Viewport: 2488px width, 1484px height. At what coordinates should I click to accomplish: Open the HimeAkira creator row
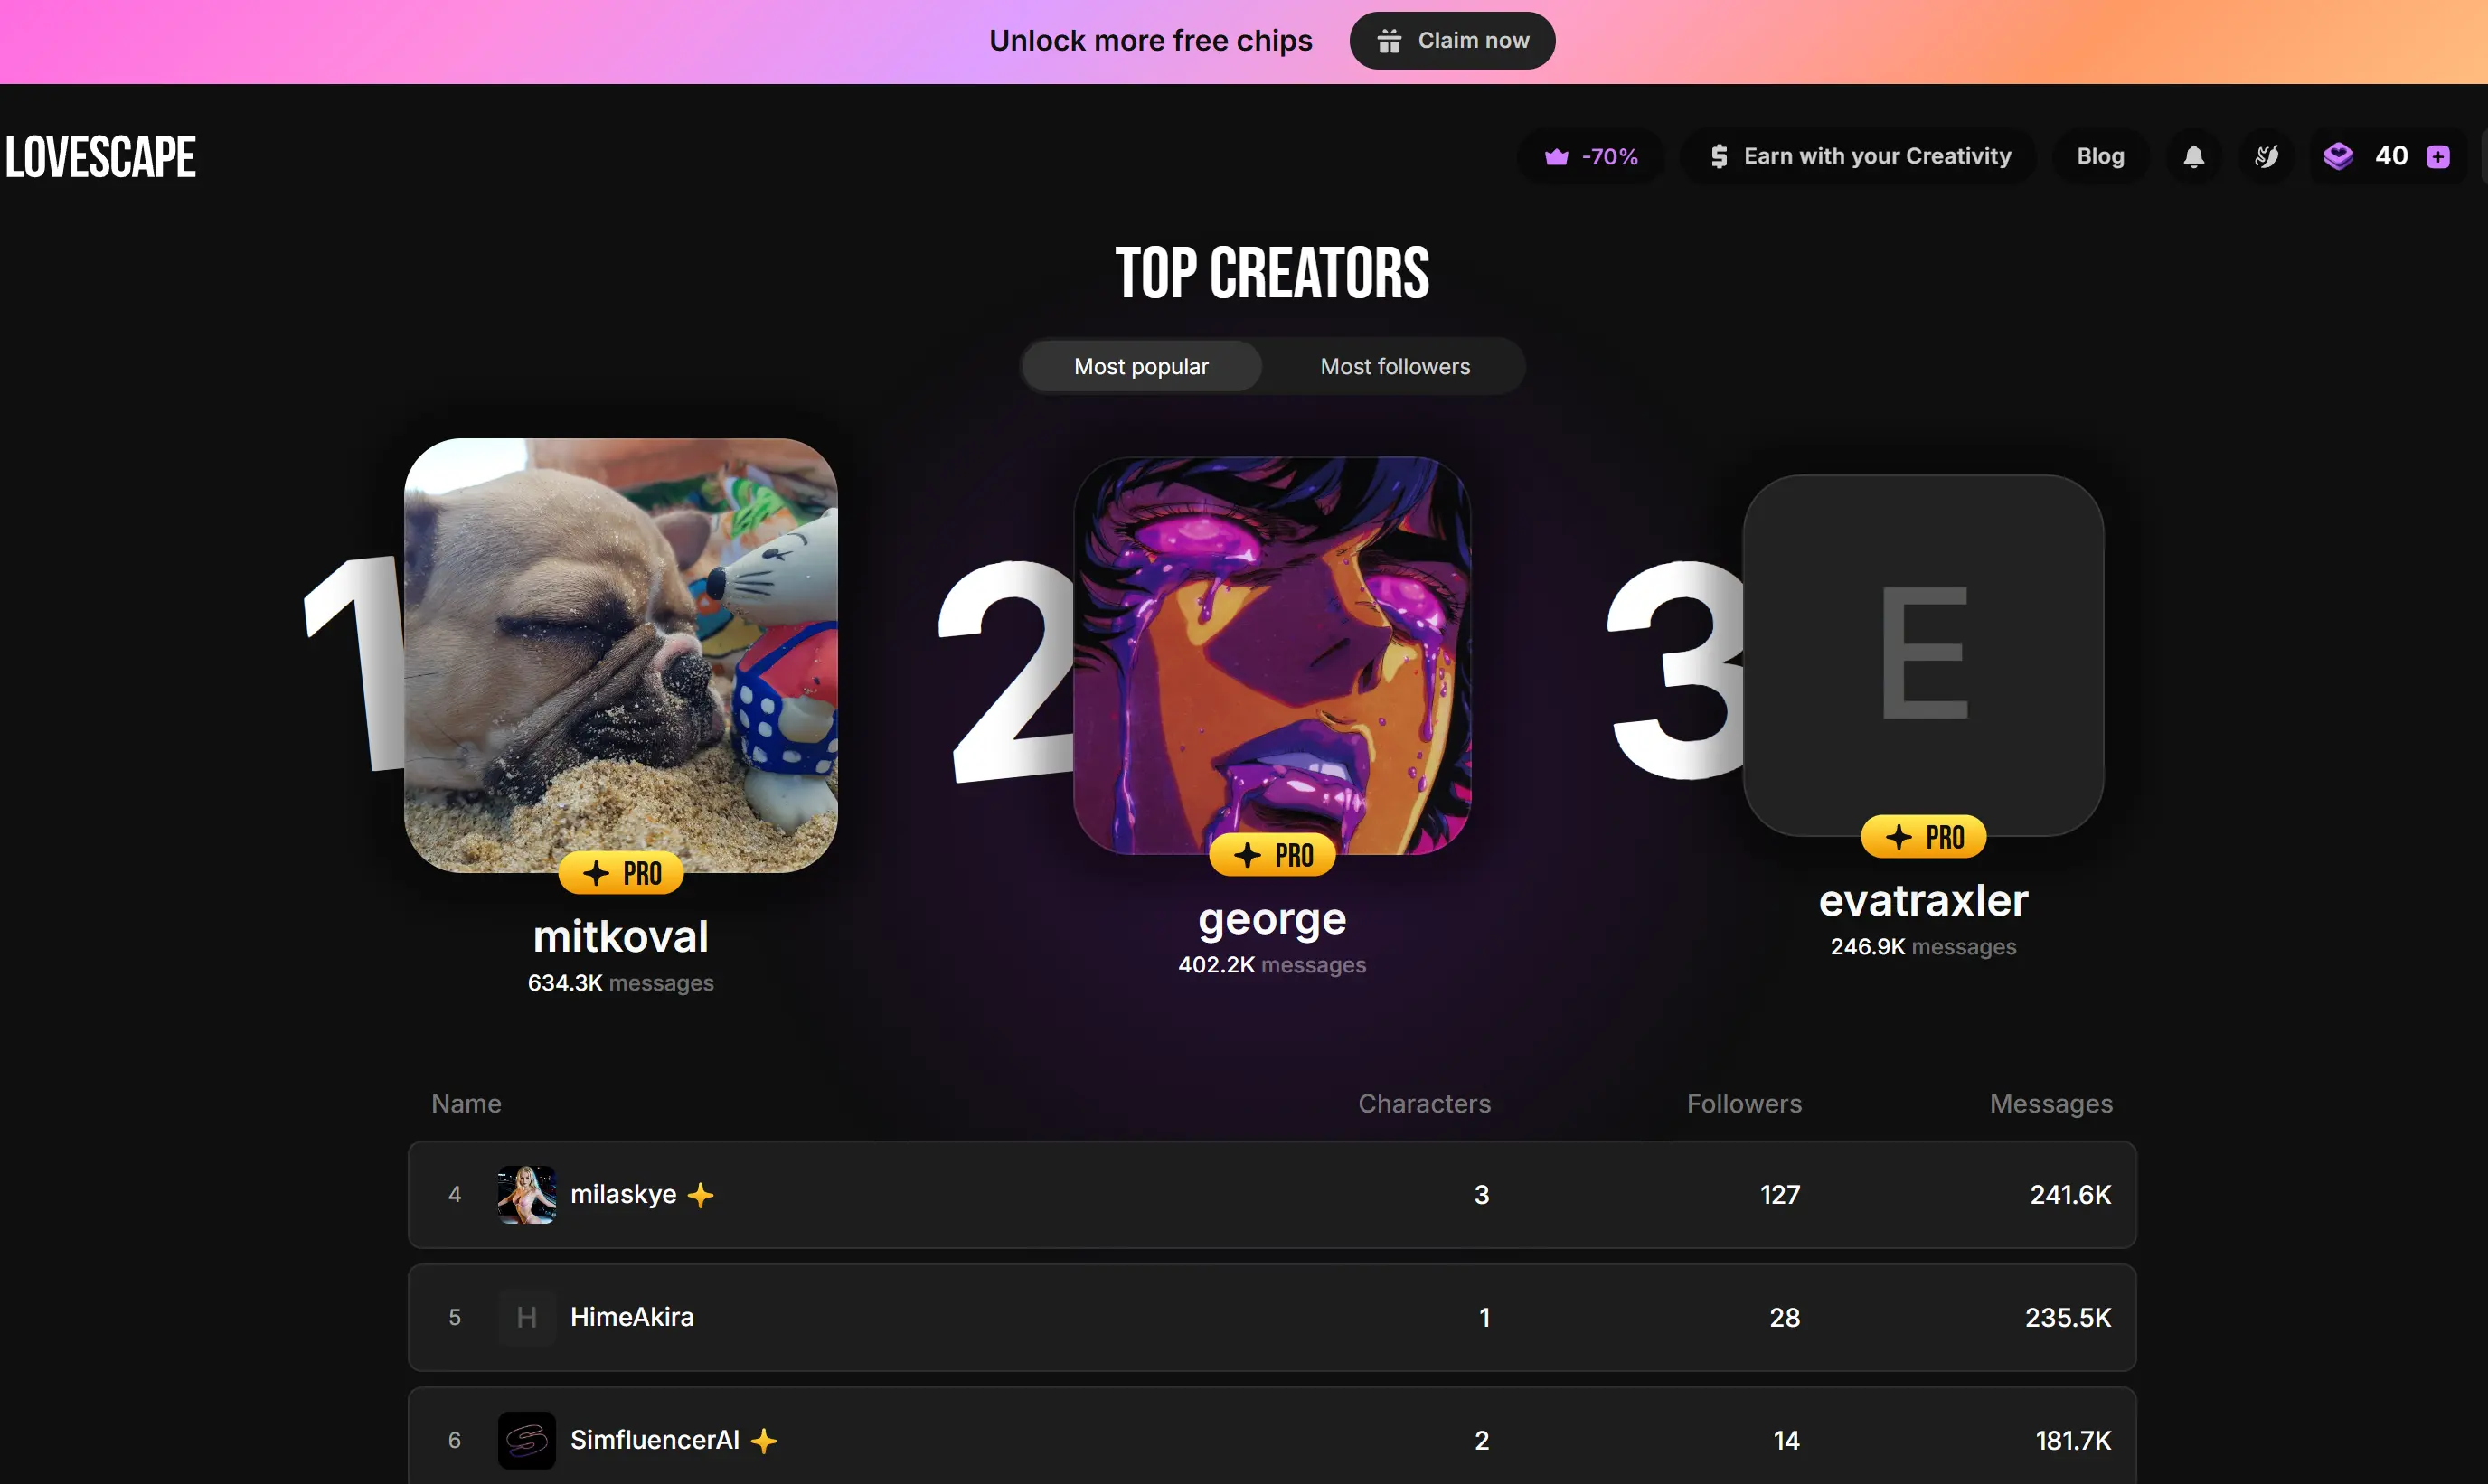1272,1318
